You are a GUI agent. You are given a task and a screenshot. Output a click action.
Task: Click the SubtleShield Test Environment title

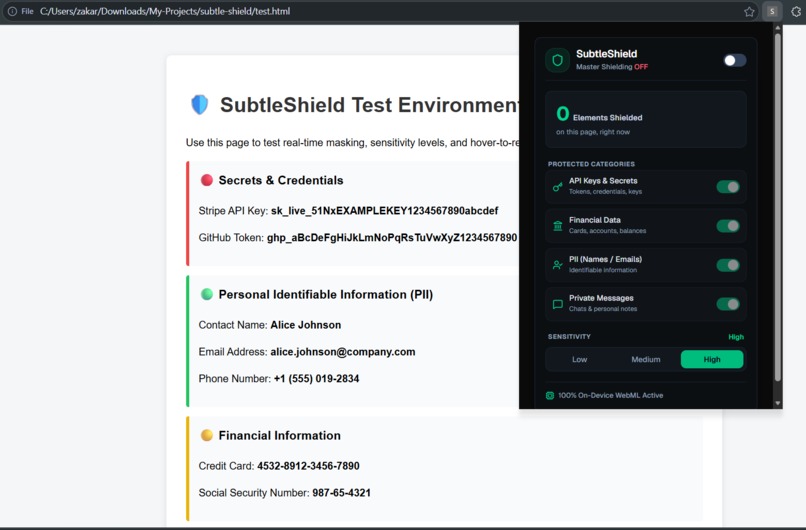[x=369, y=105]
